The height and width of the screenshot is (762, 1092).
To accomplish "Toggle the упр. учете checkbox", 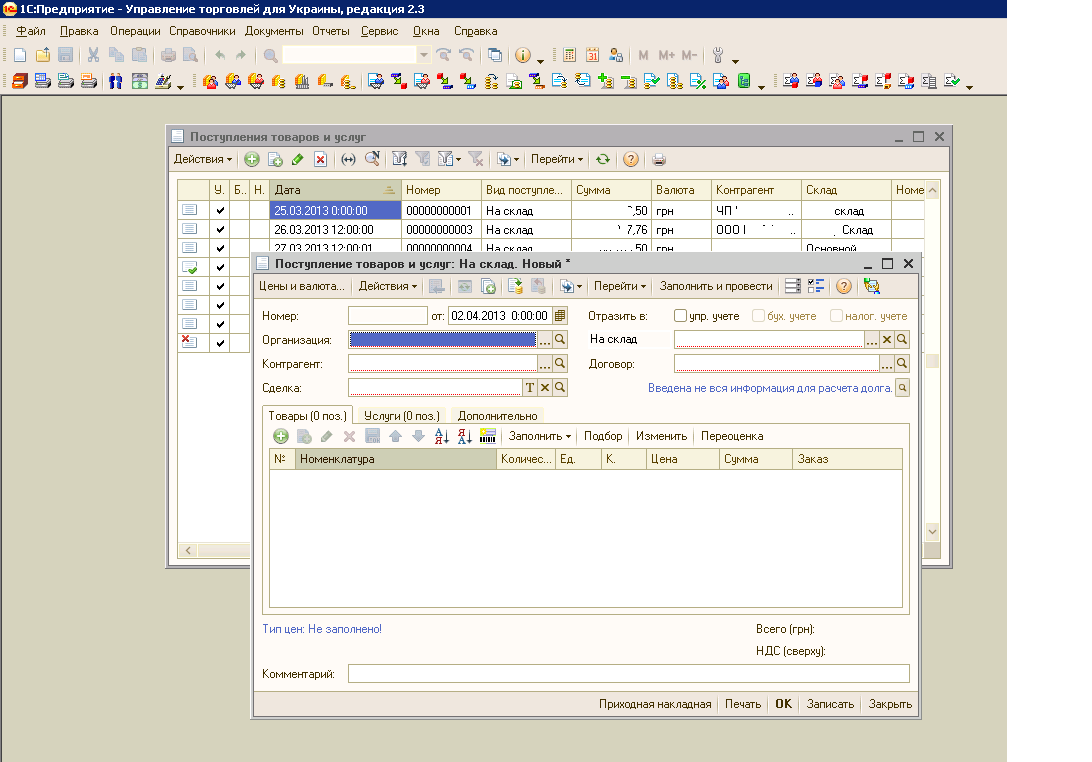I will point(680,316).
